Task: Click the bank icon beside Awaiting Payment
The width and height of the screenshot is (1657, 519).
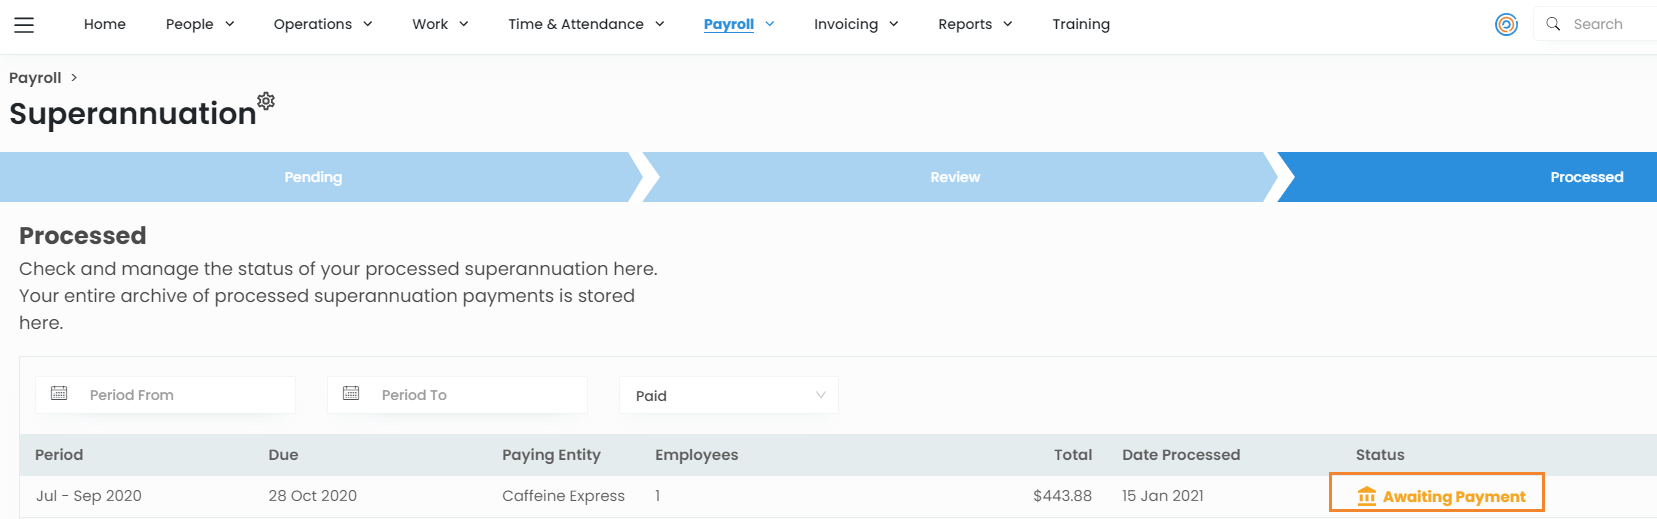Action: (1366, 496)
